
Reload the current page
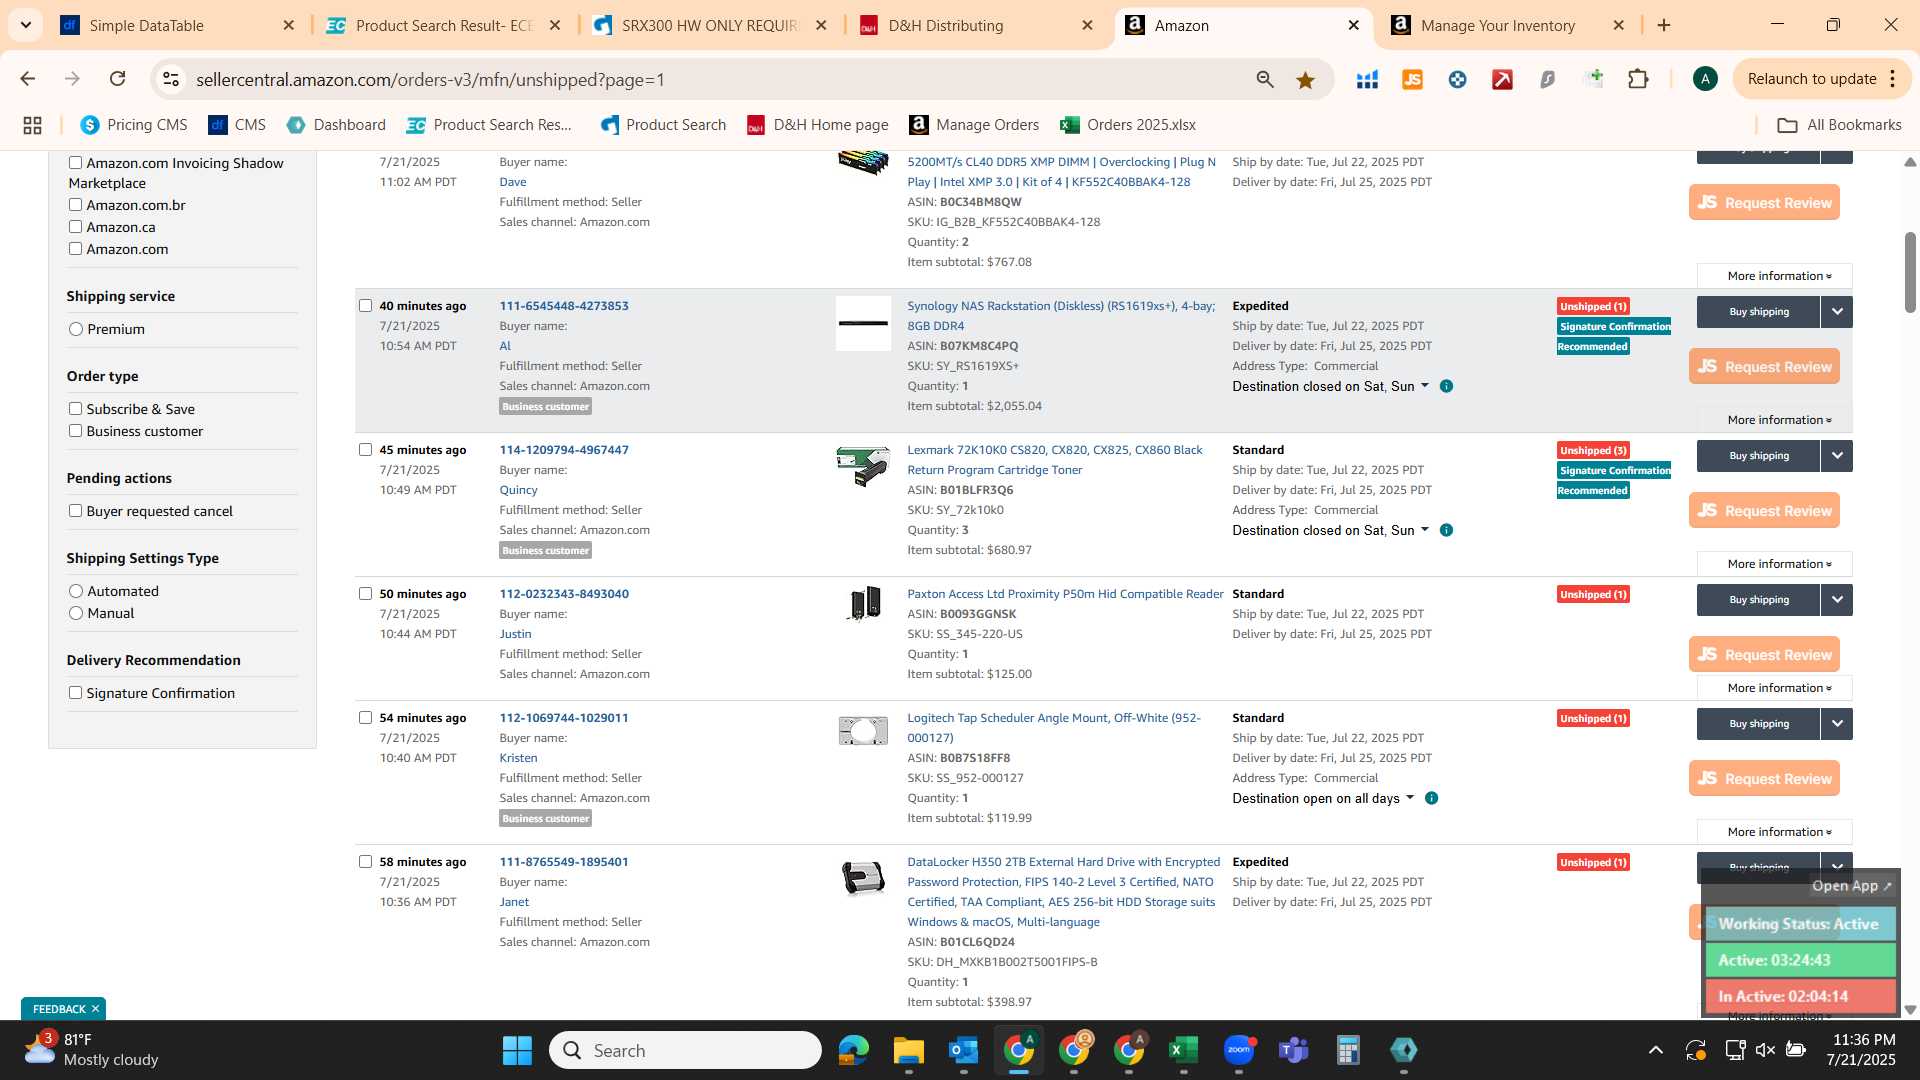tap(117, 79)
